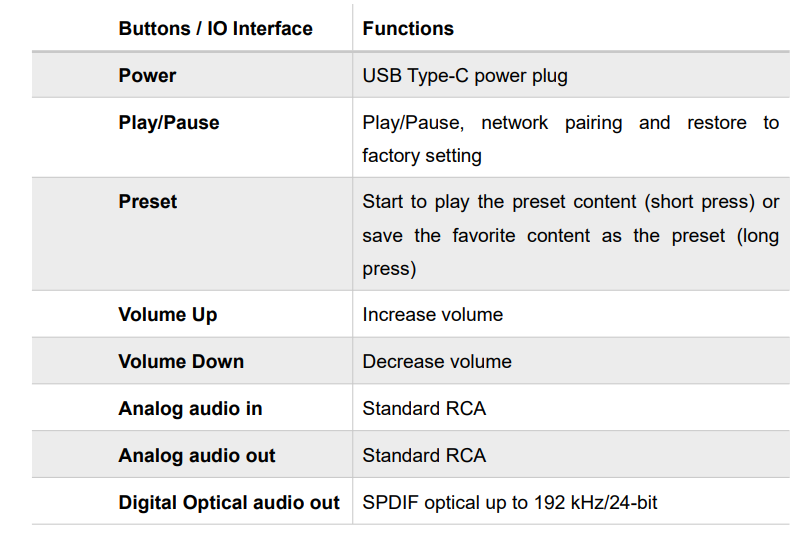Select the "Play/Pause" row label
812x541 pixels.
pos(169,122)
